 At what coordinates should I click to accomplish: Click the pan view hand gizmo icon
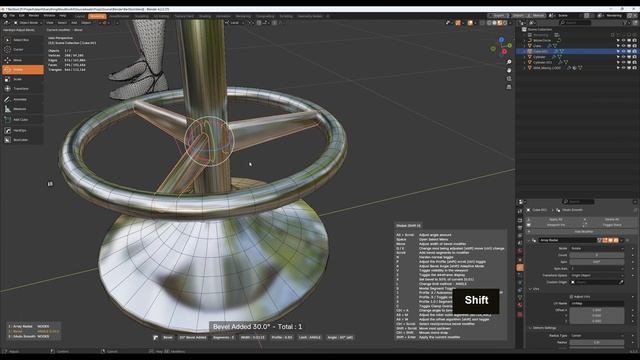coord(509,70)
